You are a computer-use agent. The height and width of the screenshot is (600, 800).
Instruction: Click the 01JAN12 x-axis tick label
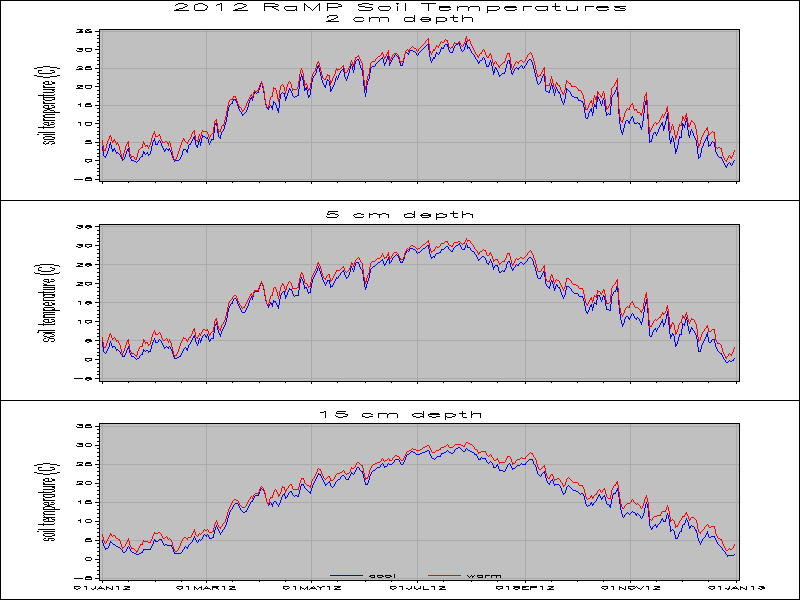coord(102,588)
